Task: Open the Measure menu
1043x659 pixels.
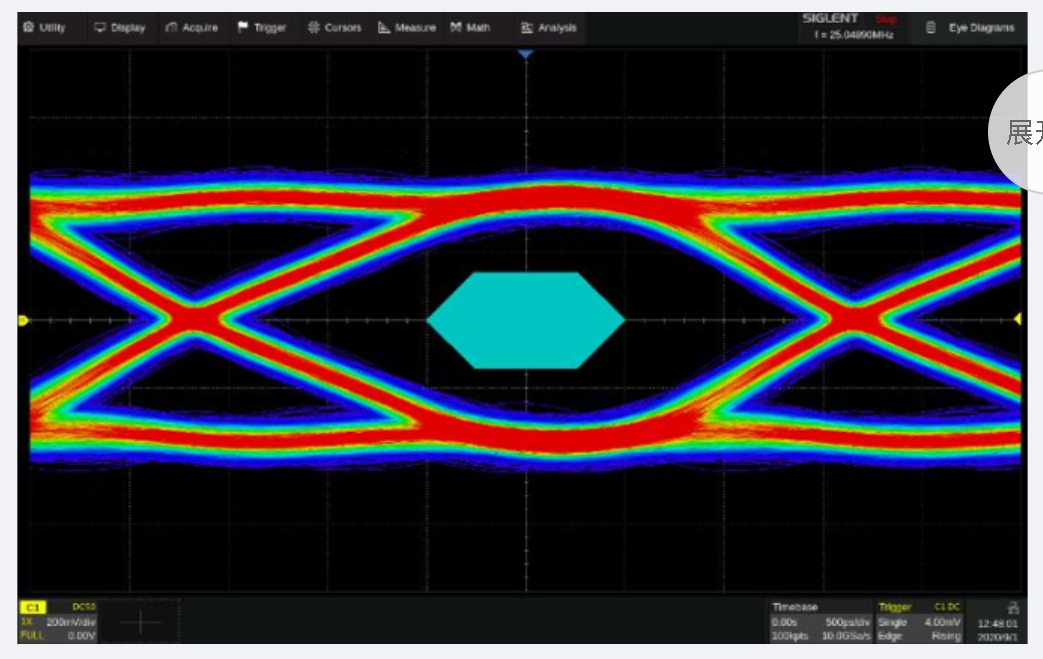Action: tap(407, 27)
